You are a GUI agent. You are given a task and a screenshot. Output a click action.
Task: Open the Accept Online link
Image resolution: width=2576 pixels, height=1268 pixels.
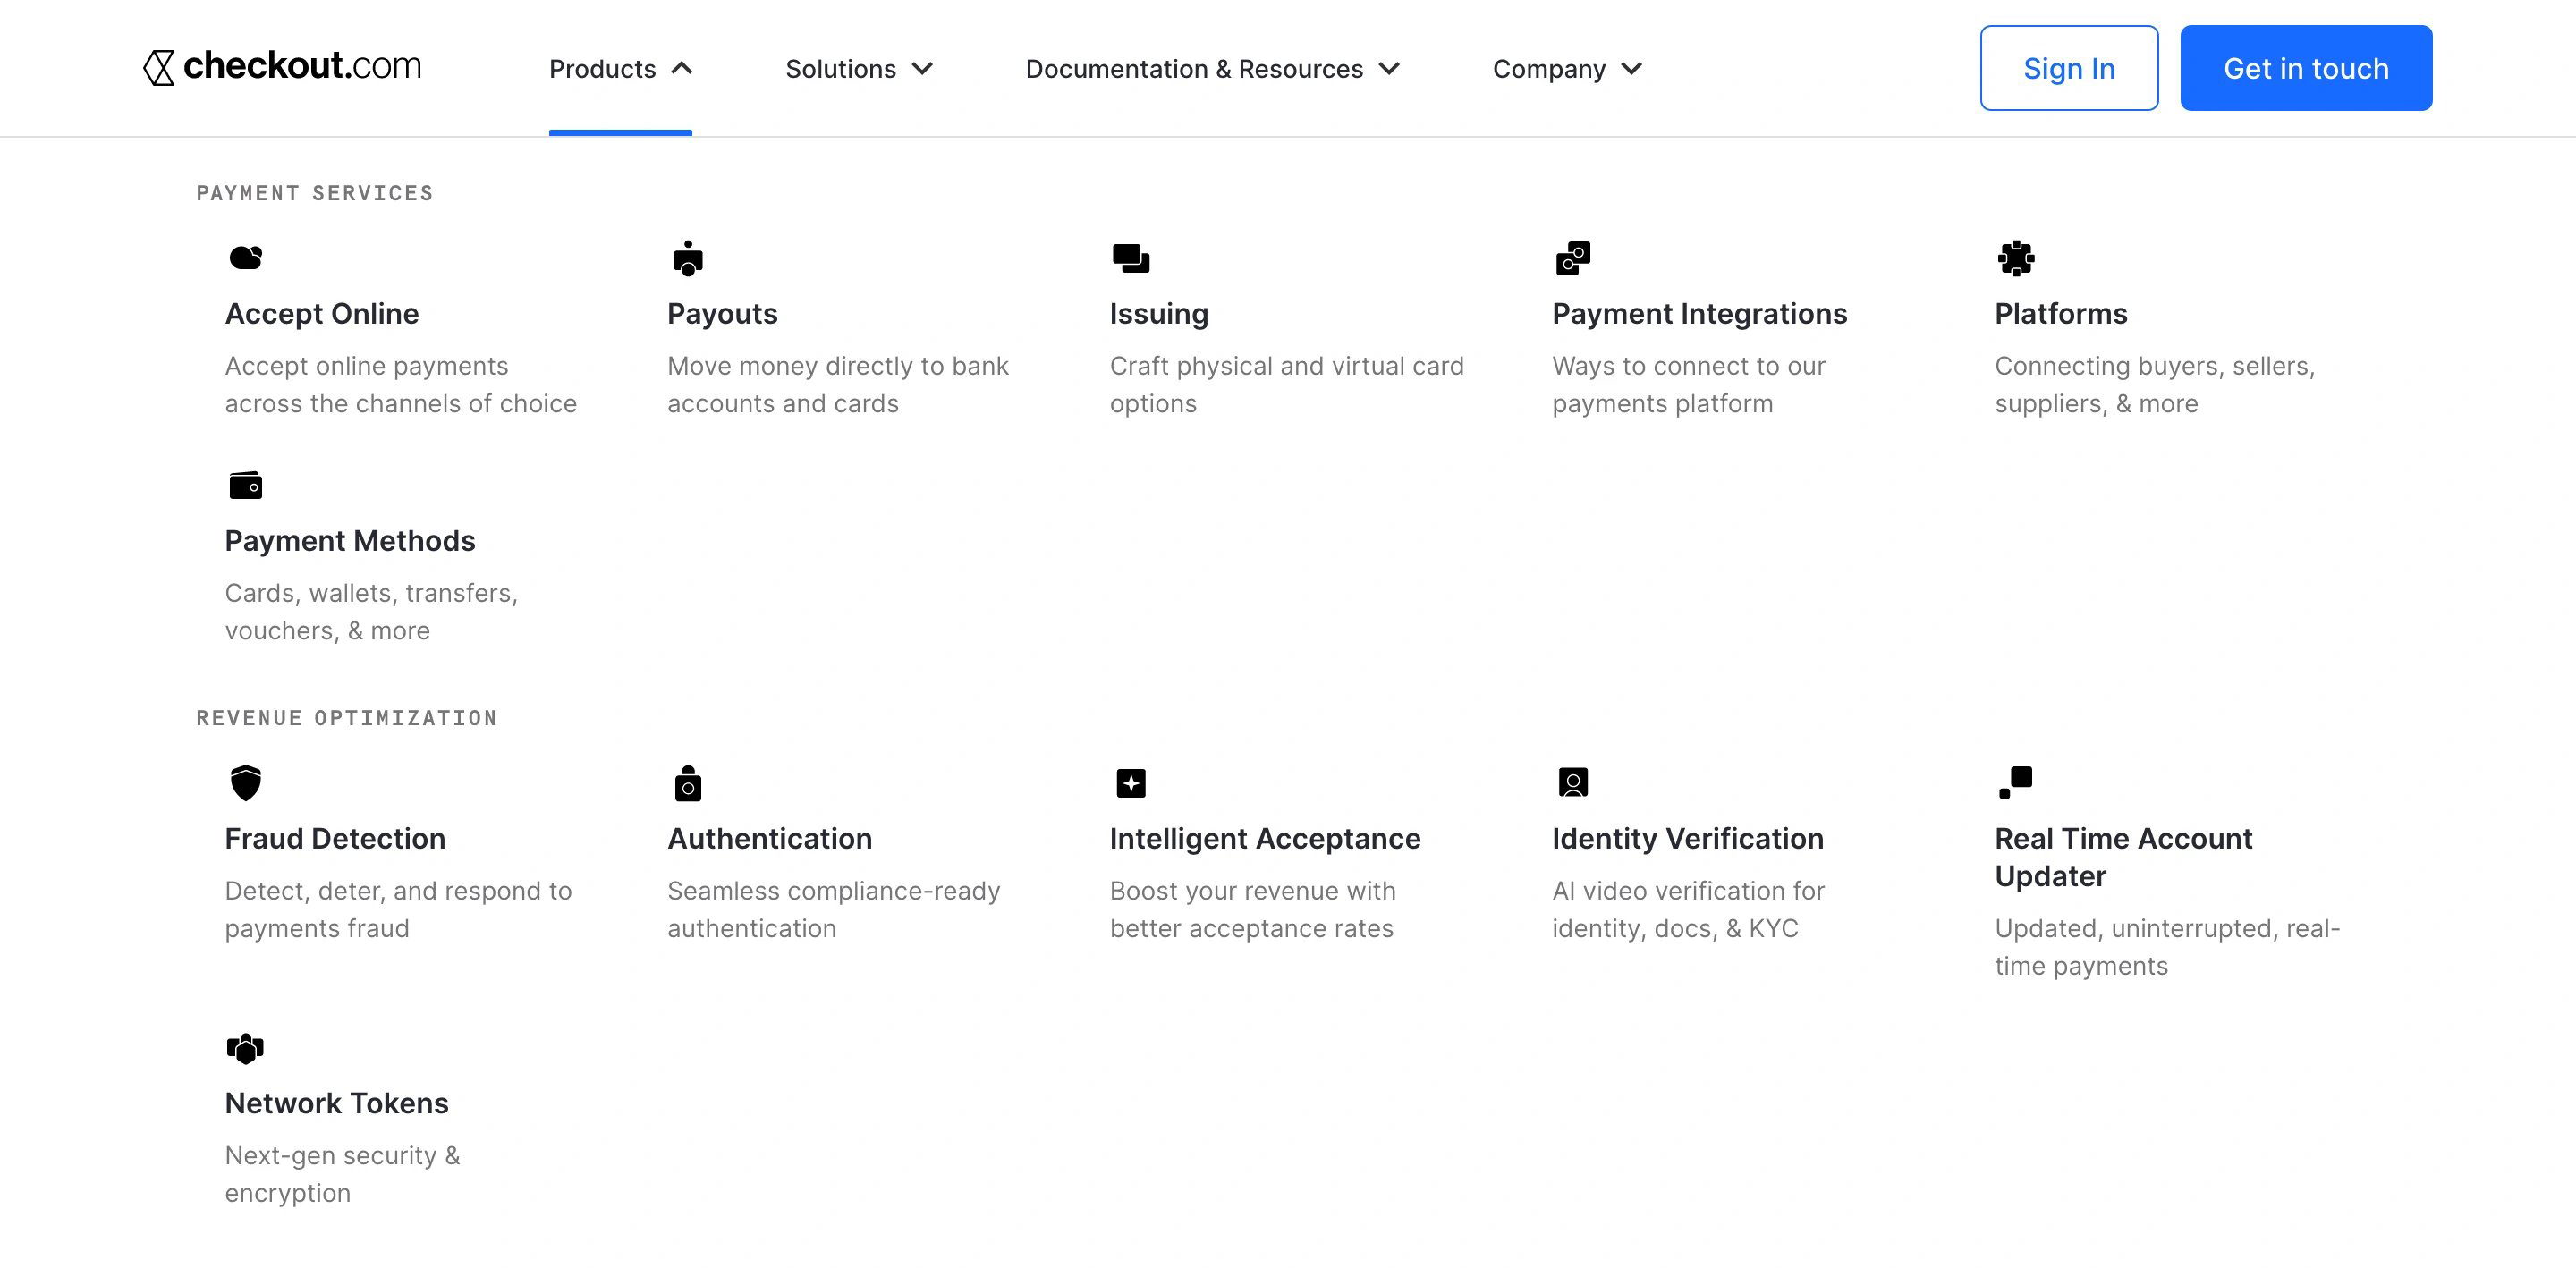(x=322, y=313)
